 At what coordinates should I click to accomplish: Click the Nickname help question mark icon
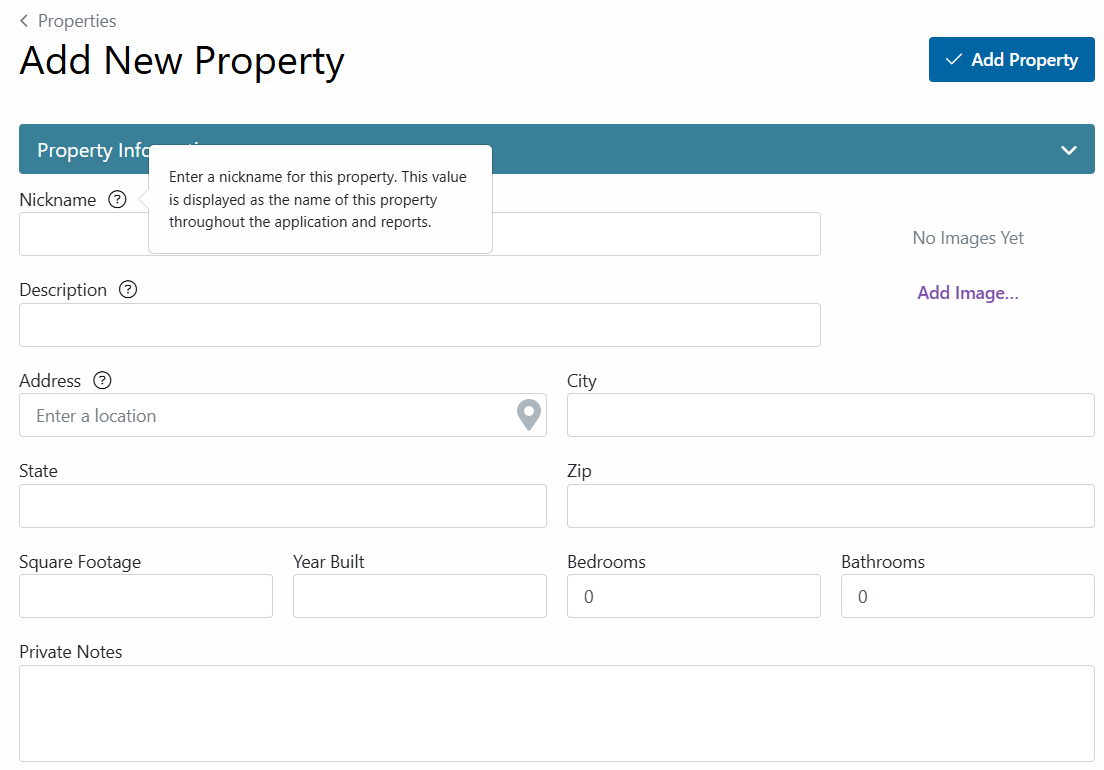(x=117, y=200)
